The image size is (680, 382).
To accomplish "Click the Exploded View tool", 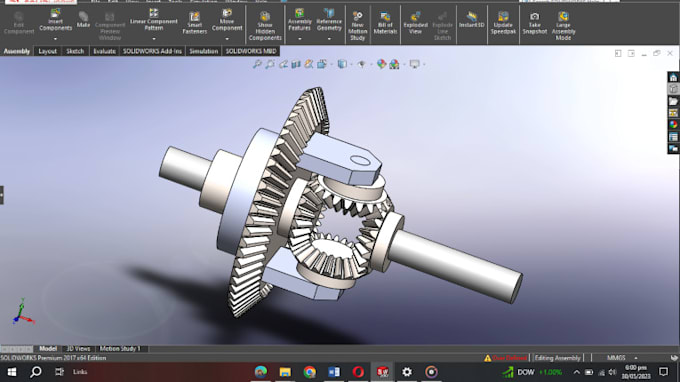I will point(415,23).
